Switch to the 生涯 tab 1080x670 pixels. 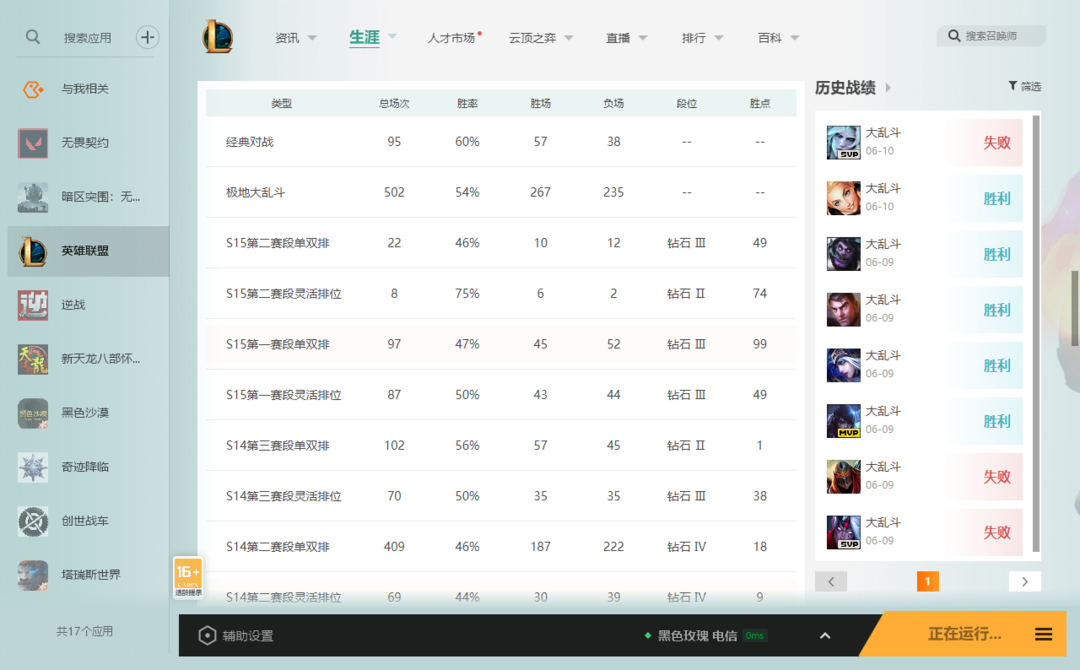tap(364, 37)
